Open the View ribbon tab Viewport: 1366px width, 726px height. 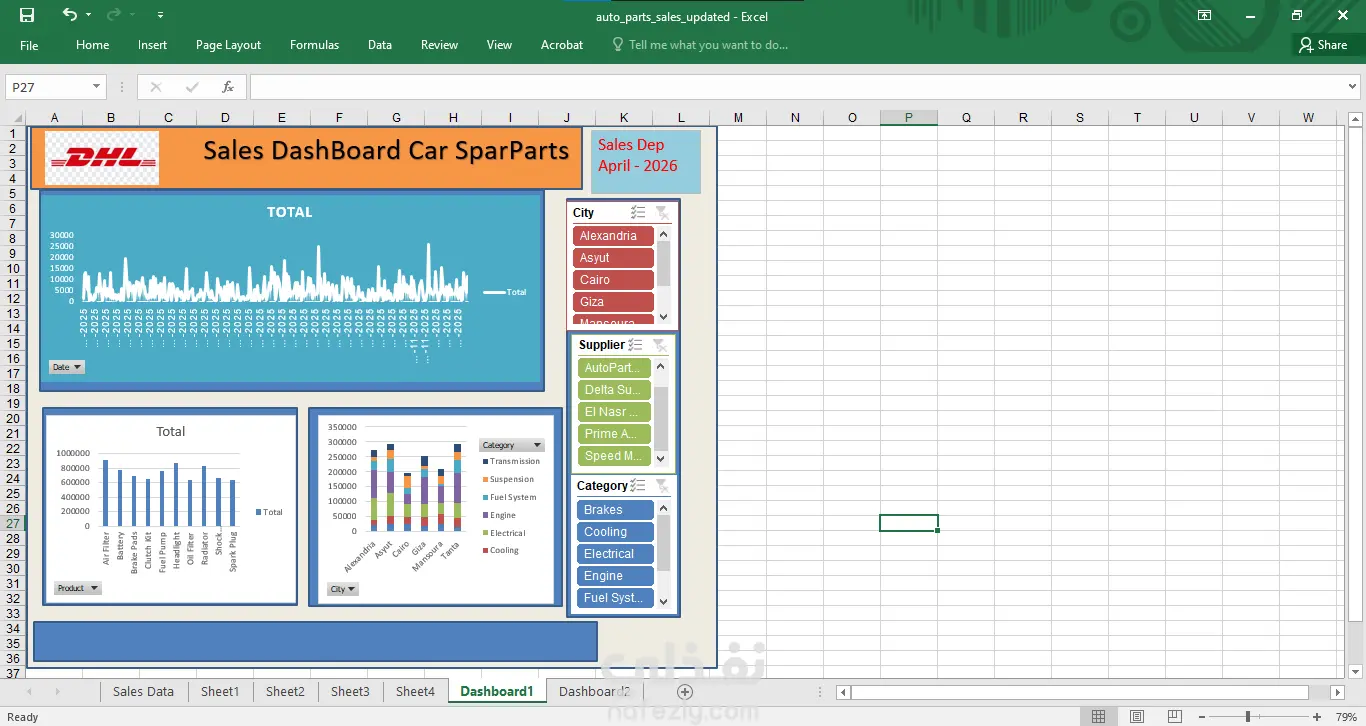tap(499, 45)
